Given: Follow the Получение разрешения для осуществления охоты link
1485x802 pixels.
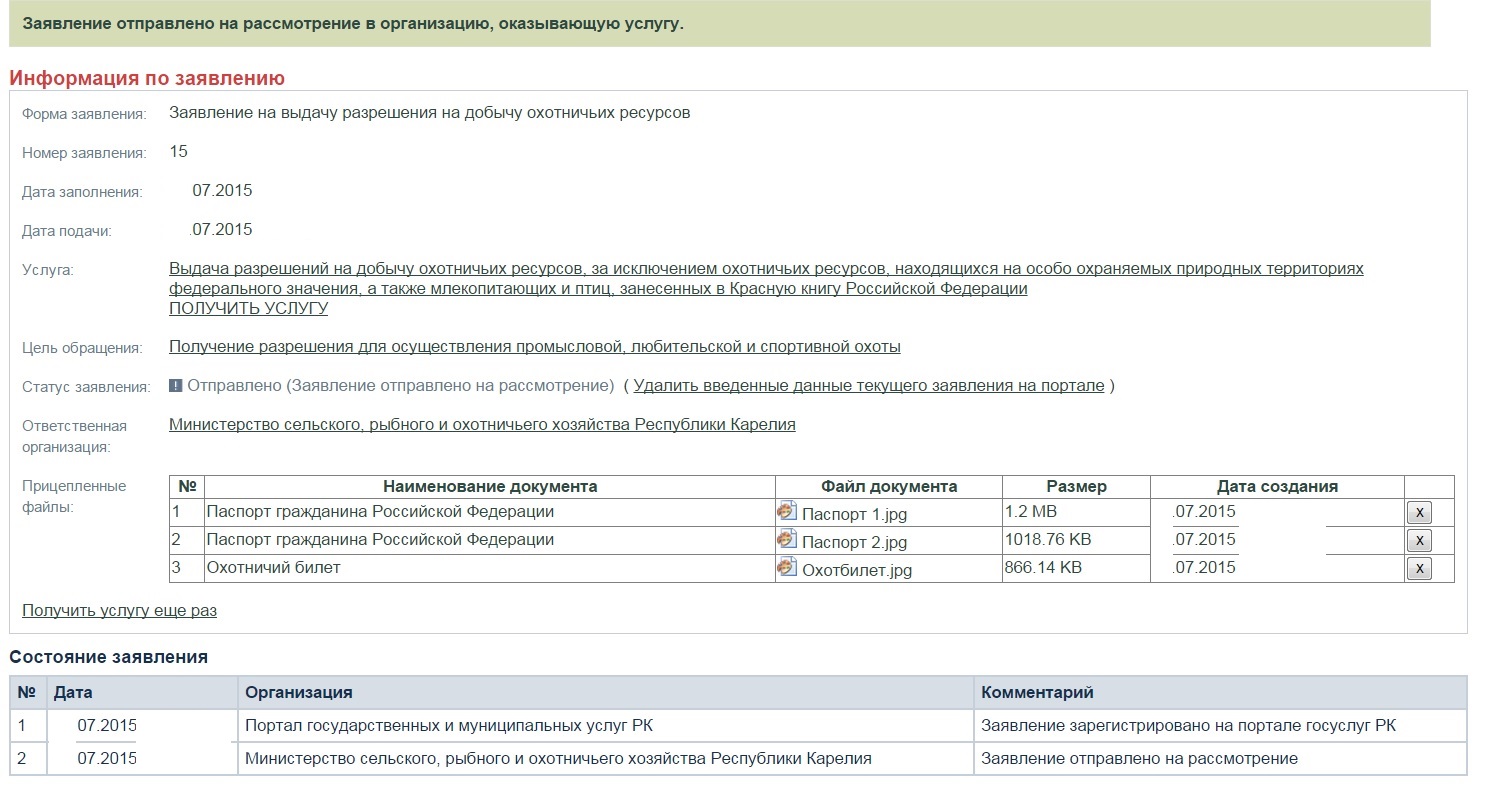Looking at the screenshot, I should pyautogui.click(x=534, y=347).
